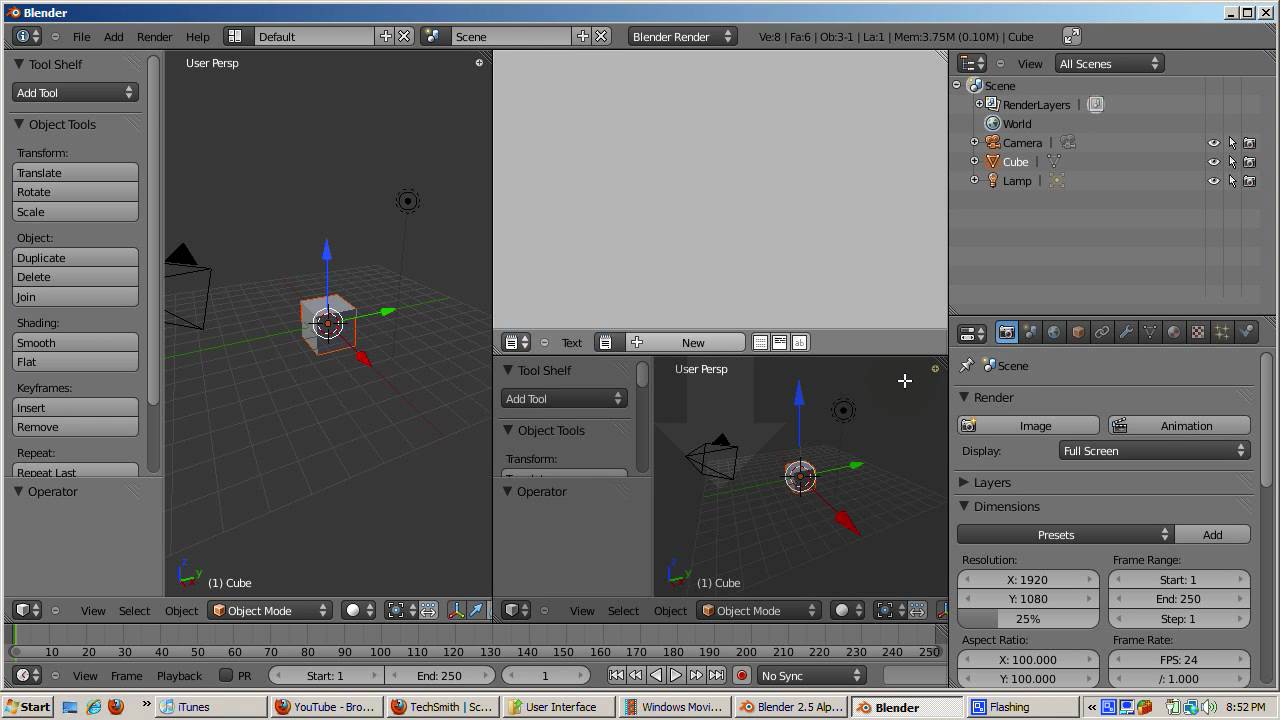
Task: Open the Scene properties tab icon
Action: coord(1030,333)
